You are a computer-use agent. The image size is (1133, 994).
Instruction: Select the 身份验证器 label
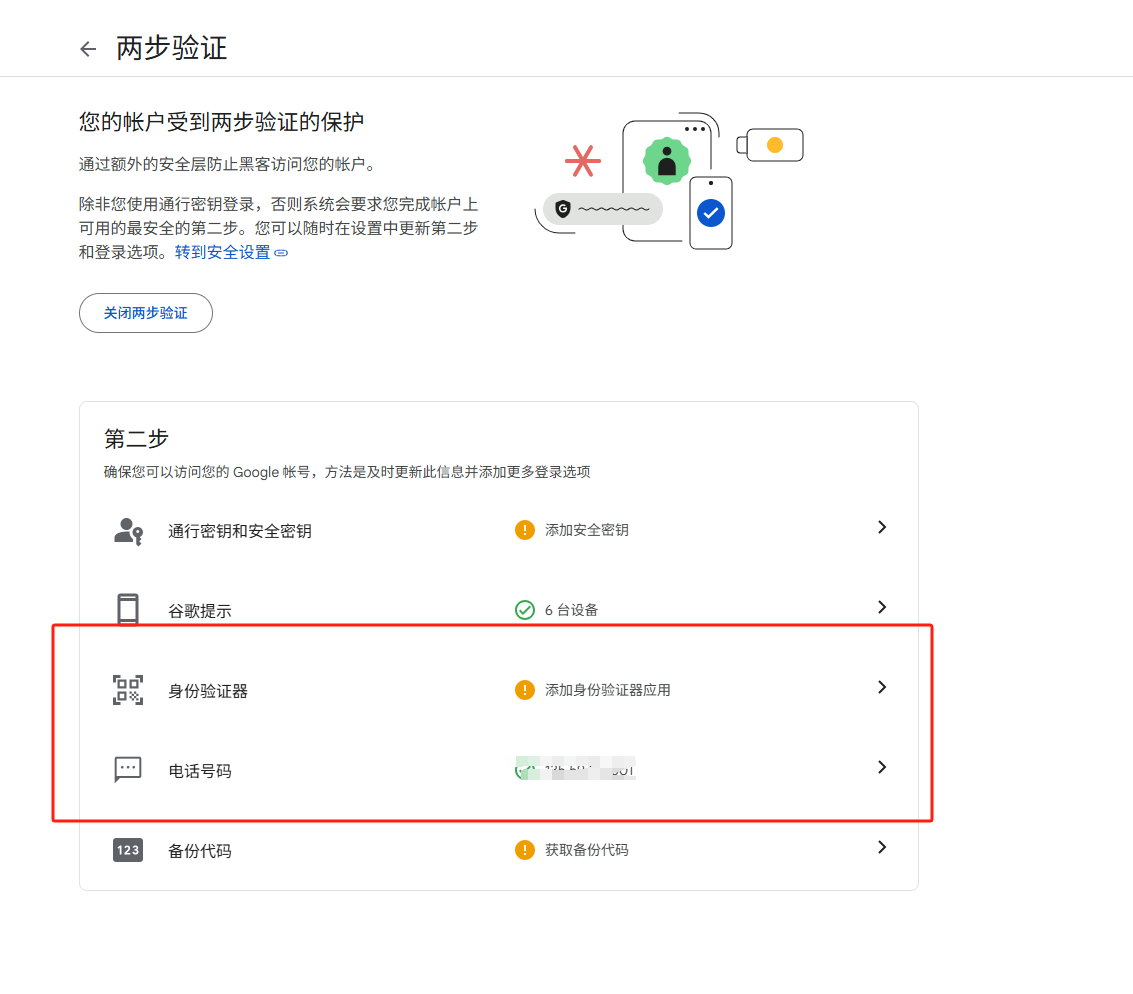pyautogui.click(x=208, y=691)
